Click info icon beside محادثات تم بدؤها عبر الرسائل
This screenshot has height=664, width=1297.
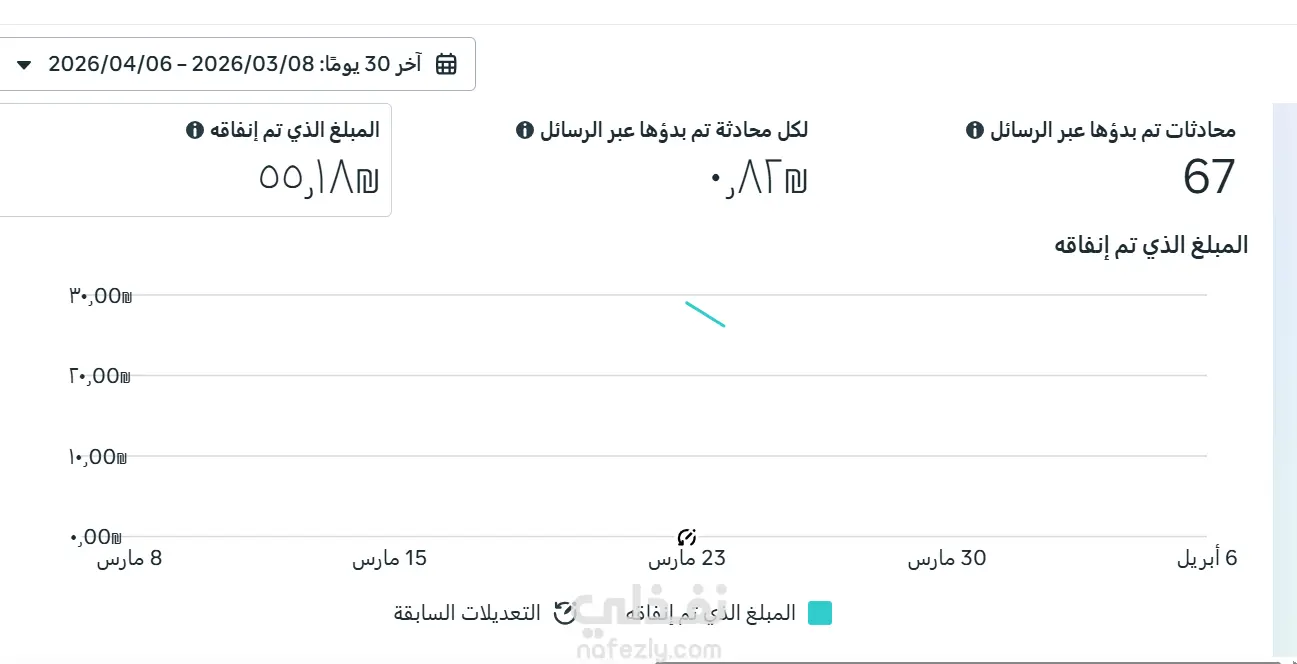(975, 130)
